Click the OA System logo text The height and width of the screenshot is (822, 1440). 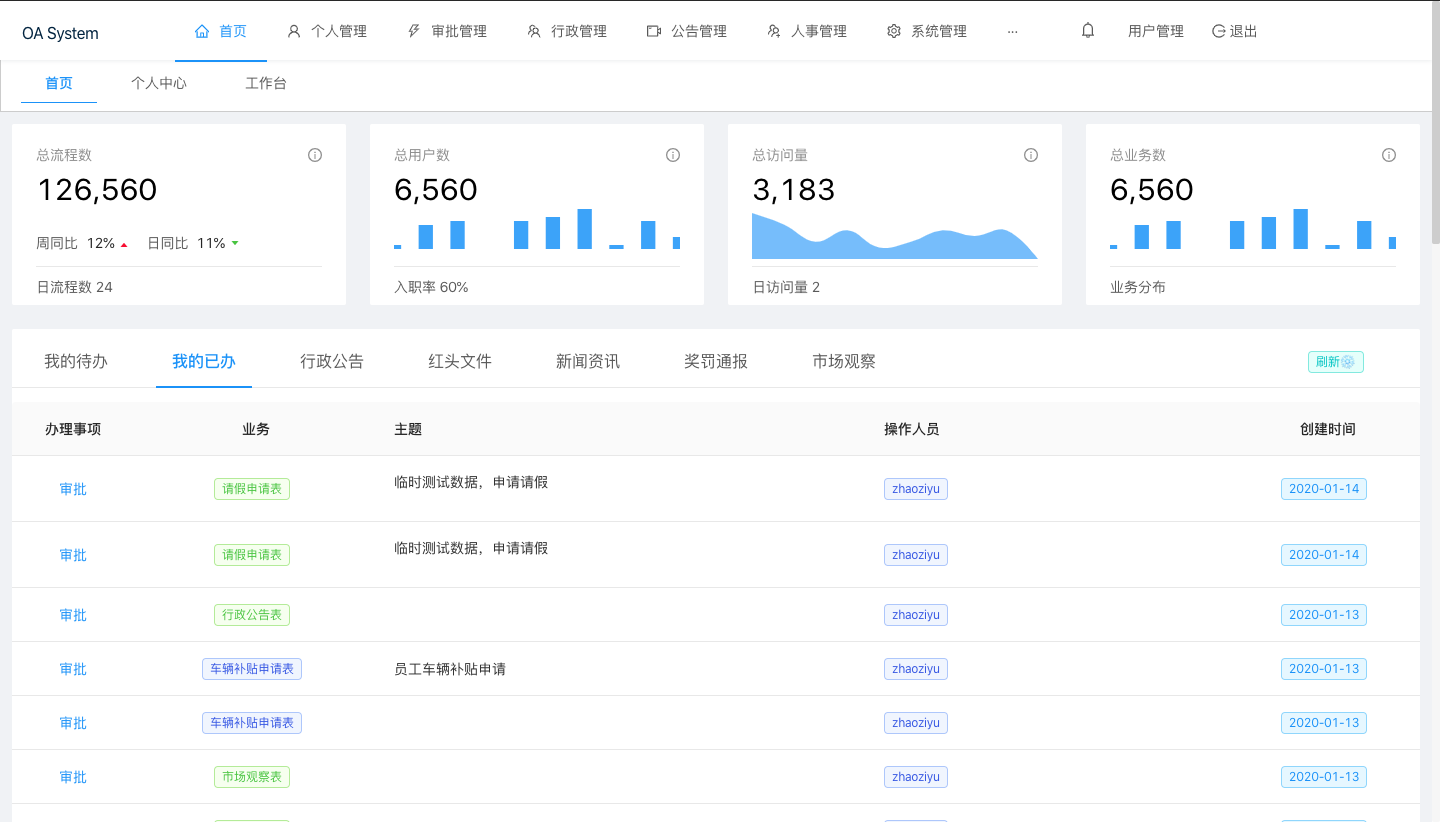[60, 33]
